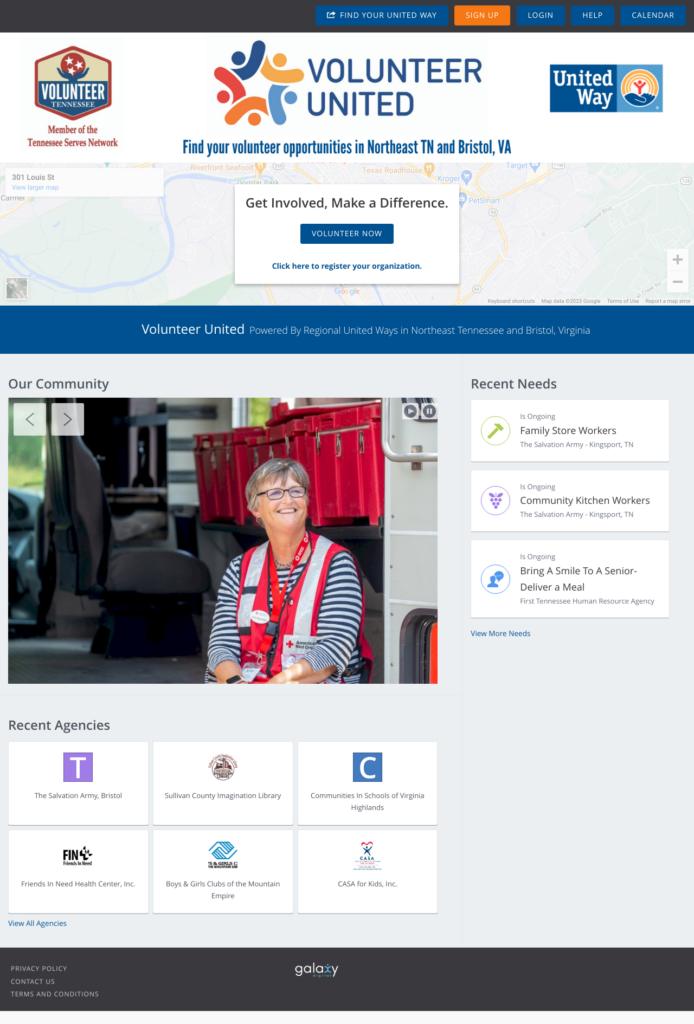Show next slide in Our Community carousel

(x=67, y=419)
